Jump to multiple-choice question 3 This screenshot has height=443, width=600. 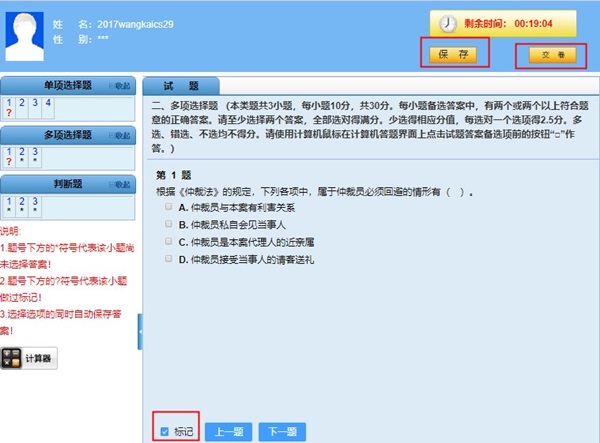pyautogui.click(x=35, y=156)
